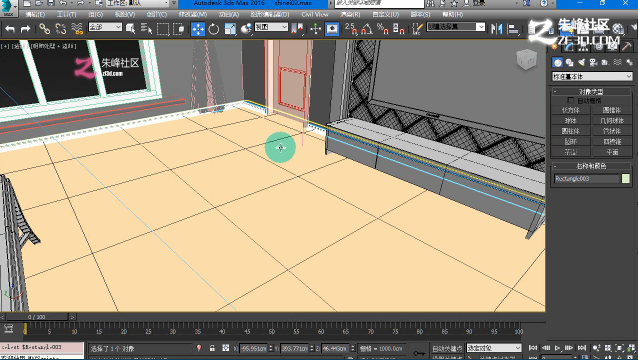Click the Set Key large key icon
Image resolution: width=638 pixels, height=360 pixels.
[419, 352]
